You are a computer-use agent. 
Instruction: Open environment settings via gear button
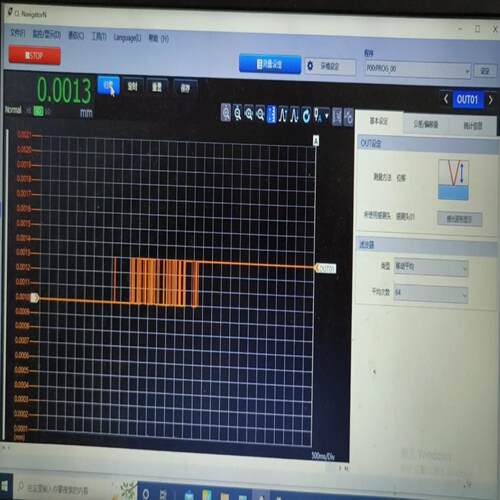tap(330, 66)
